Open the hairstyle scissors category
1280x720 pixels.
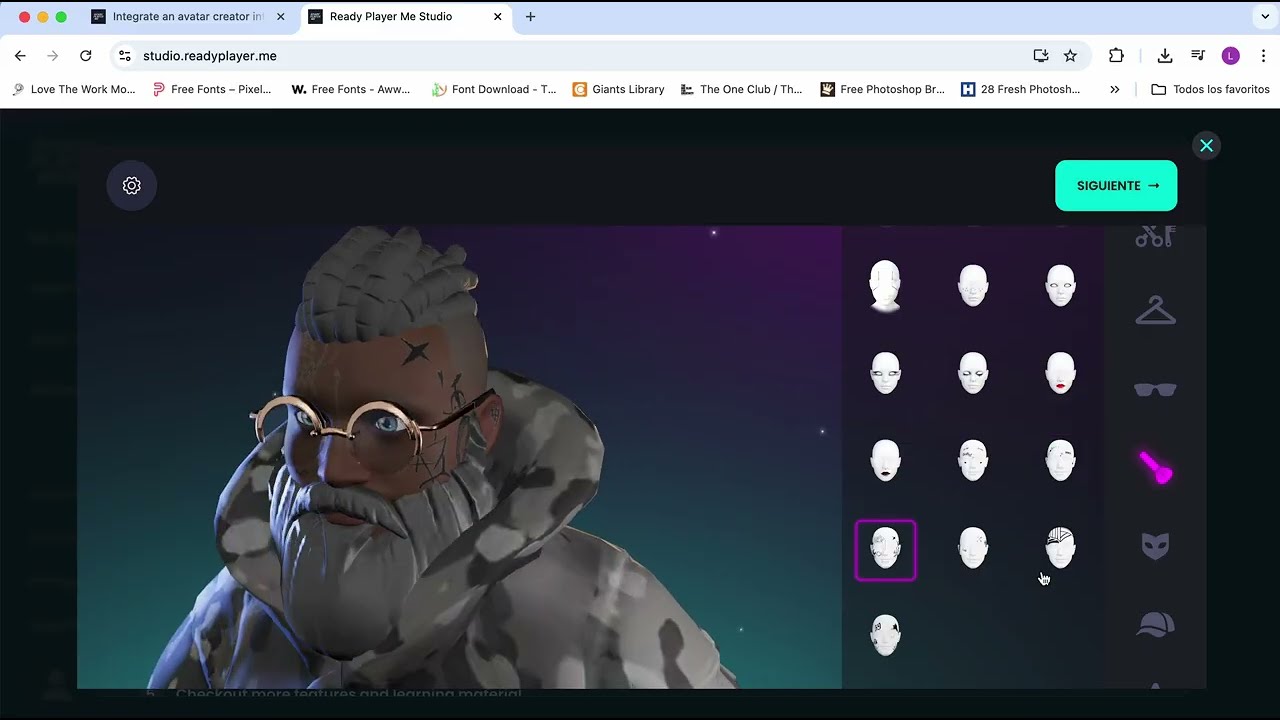tap(1155, 237)
